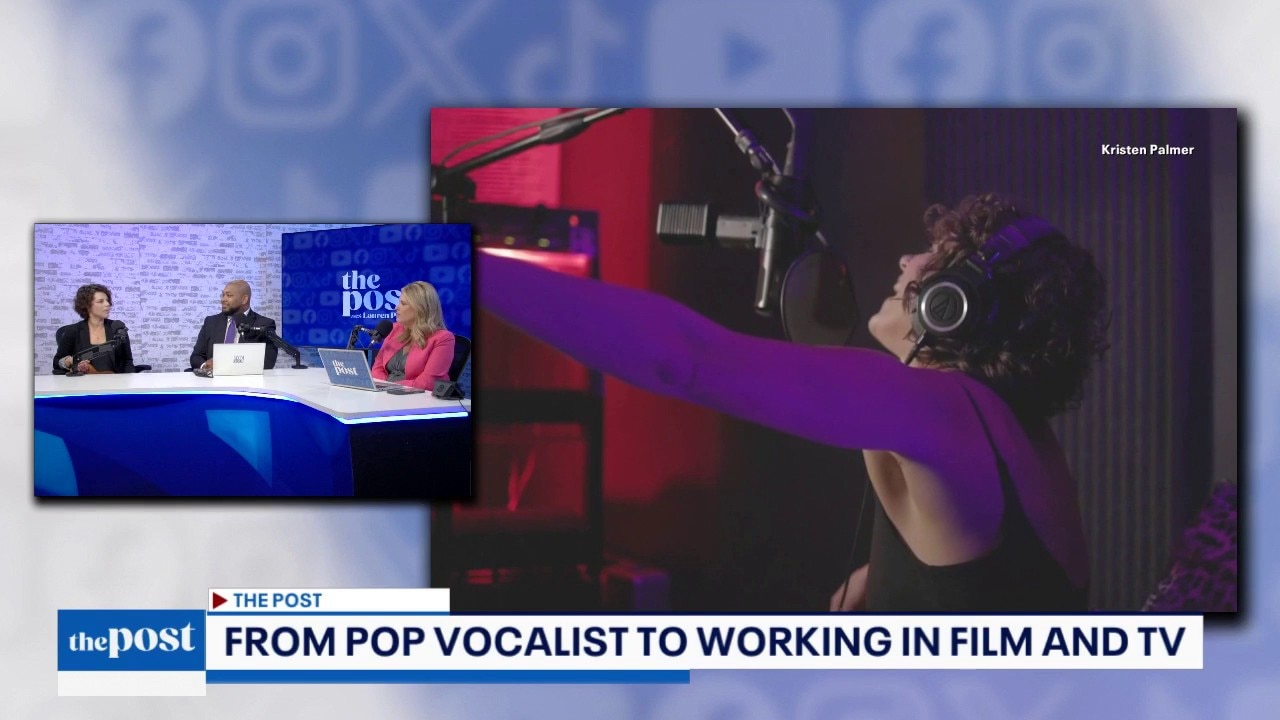Click the Kristen Palmer photo credit text
This screenshot has width=1280, height=720.
click(x=1147, y=150)
